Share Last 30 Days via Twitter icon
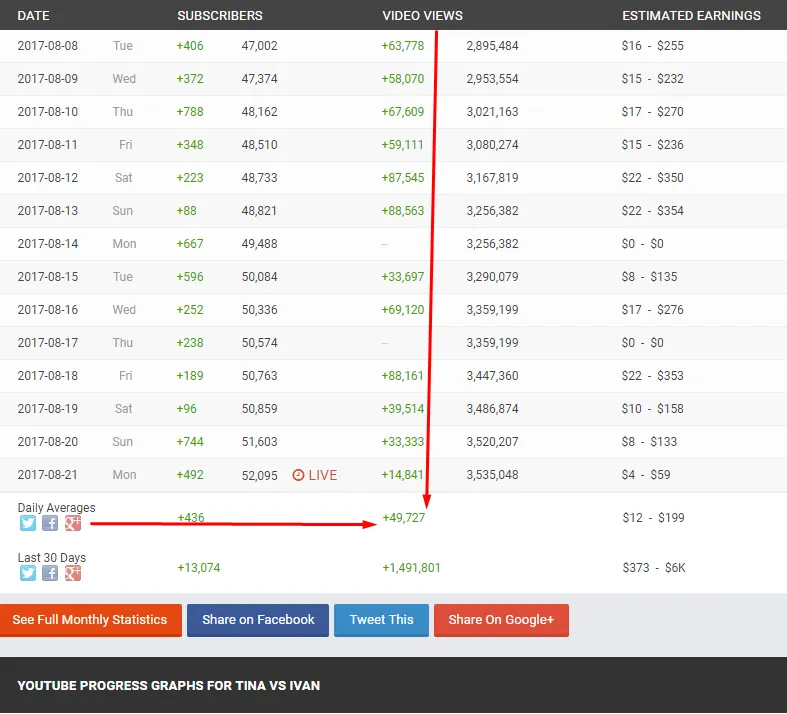The height and width of the screenshot is (714, 787). coord(28,573)
